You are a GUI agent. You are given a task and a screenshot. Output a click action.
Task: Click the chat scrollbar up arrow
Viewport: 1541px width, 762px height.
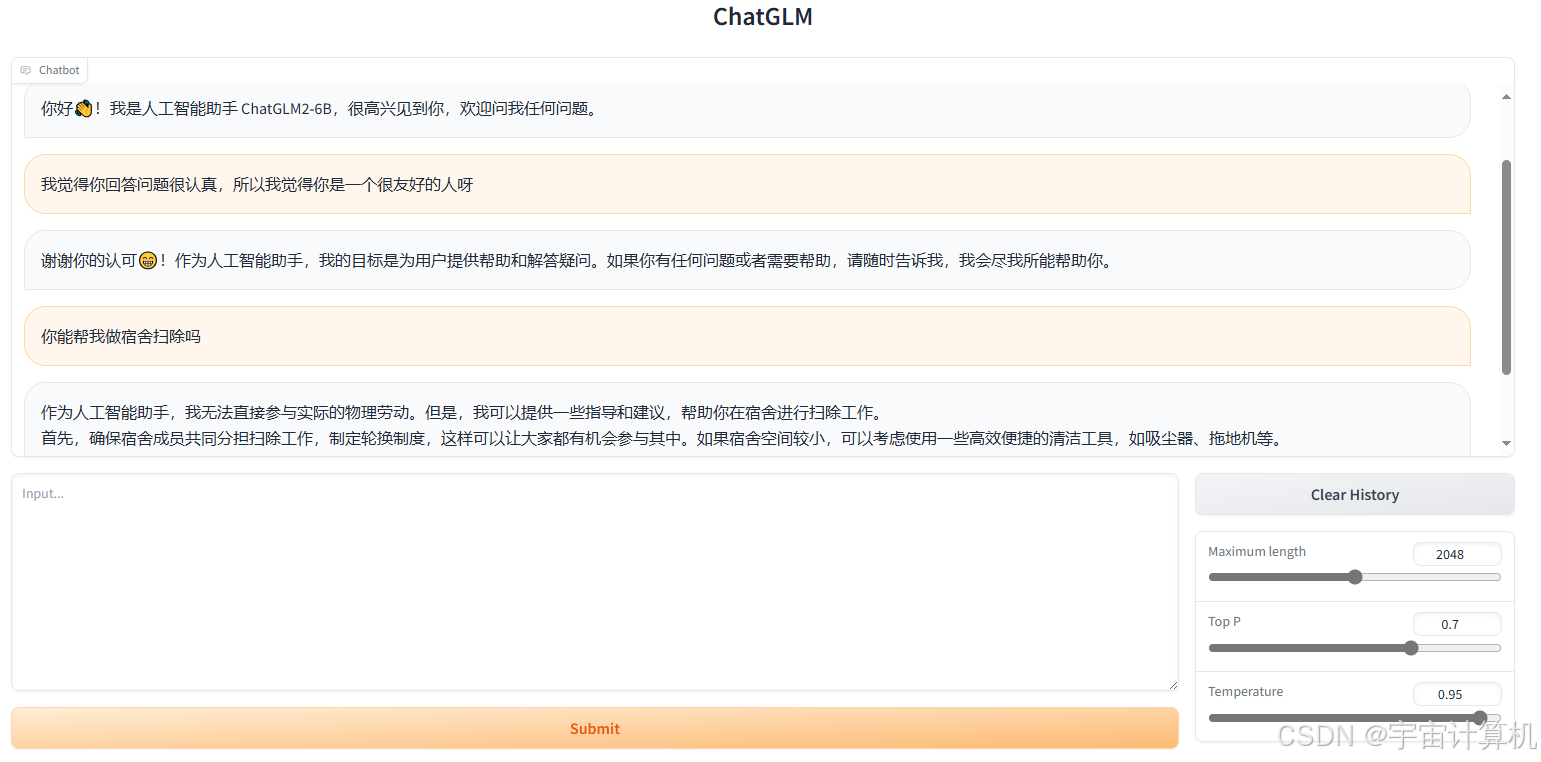click(1506, 96)
